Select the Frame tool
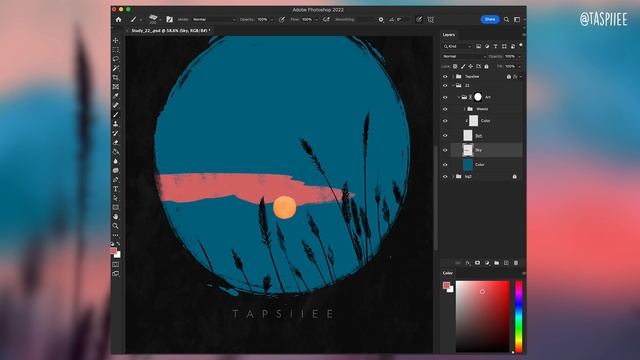Image resolution: width=640 pixels, height=360 pixels. click(x=116, y=87)
